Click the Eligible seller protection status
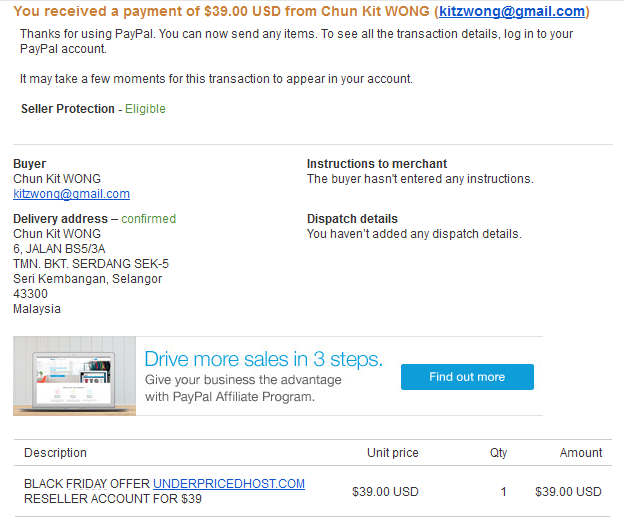Image resolution: width=624 pixels, height=519 pixels. [145, 109]
